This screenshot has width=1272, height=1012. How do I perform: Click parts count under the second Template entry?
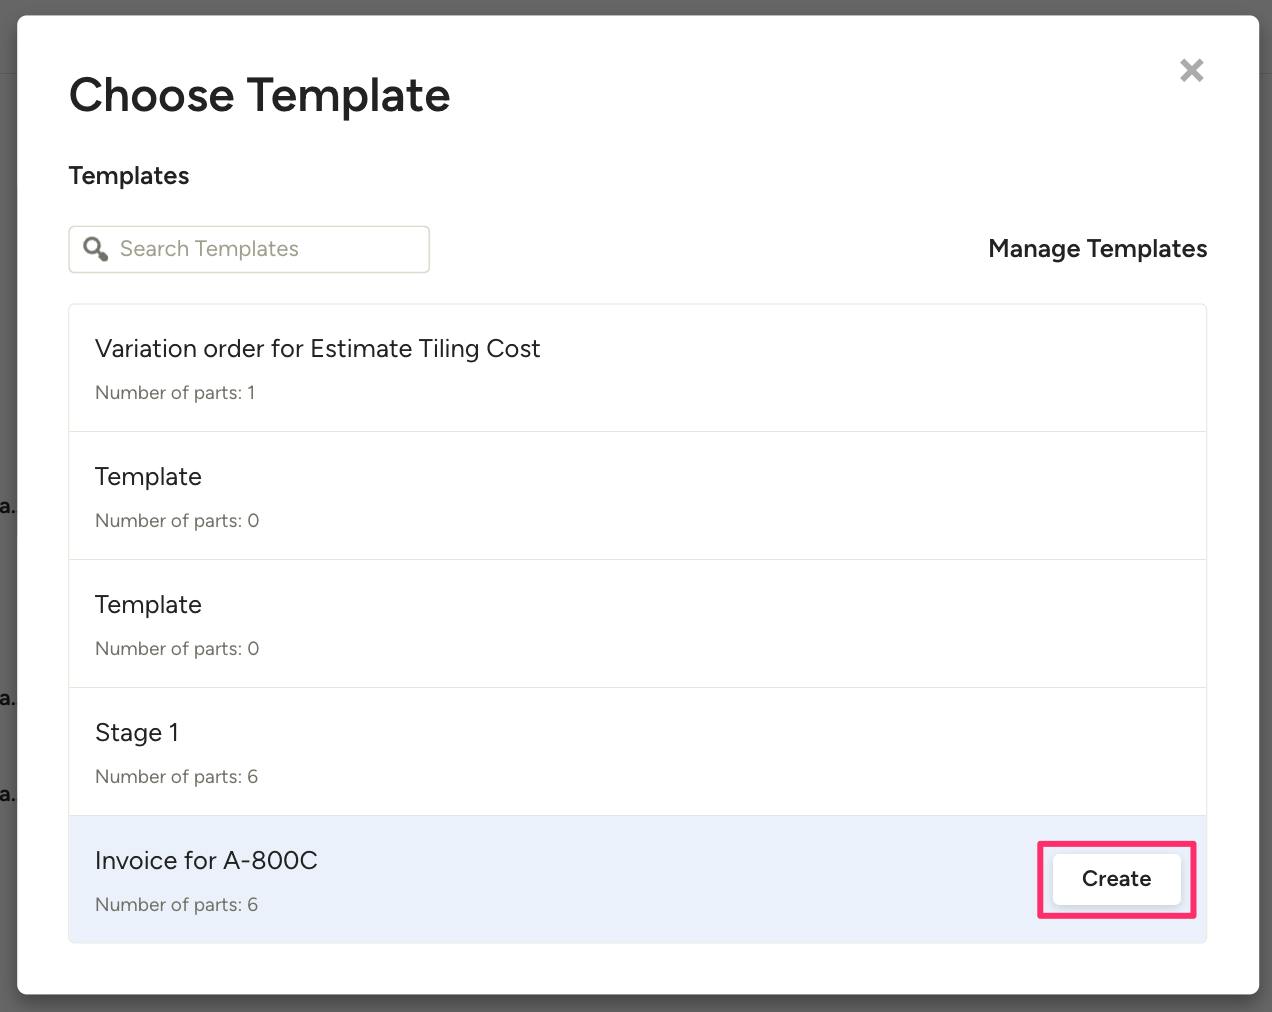[x=177, y=649]
